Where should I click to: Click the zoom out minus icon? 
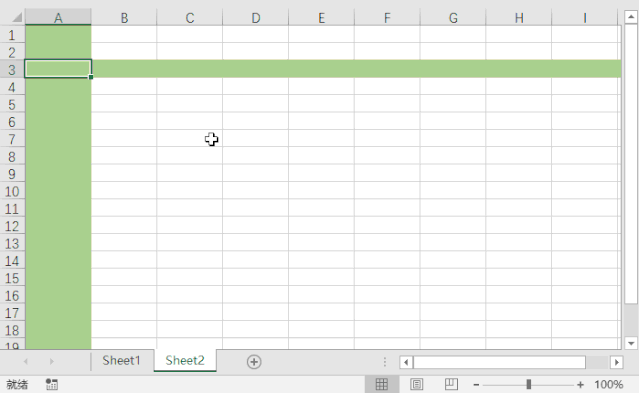(x=476, y=384)
